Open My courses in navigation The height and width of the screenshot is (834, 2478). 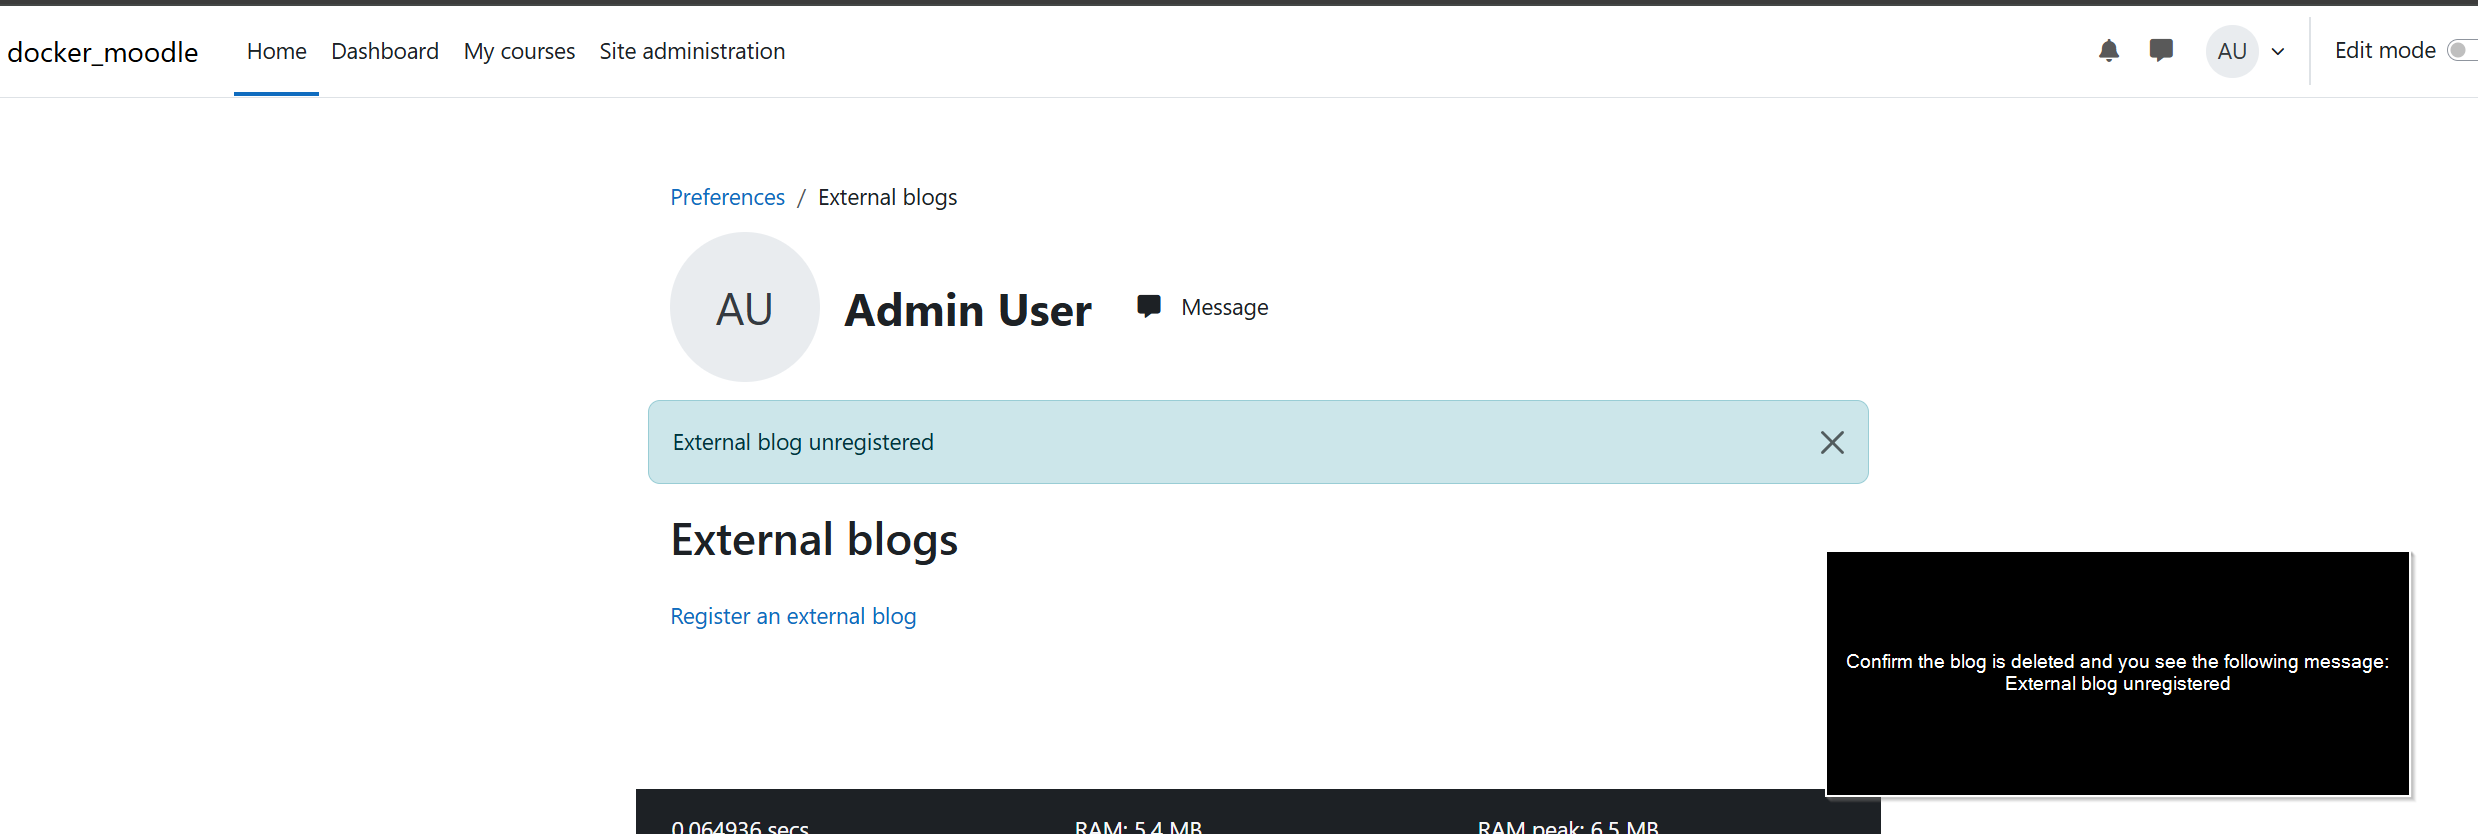click(x=519, y=51)
